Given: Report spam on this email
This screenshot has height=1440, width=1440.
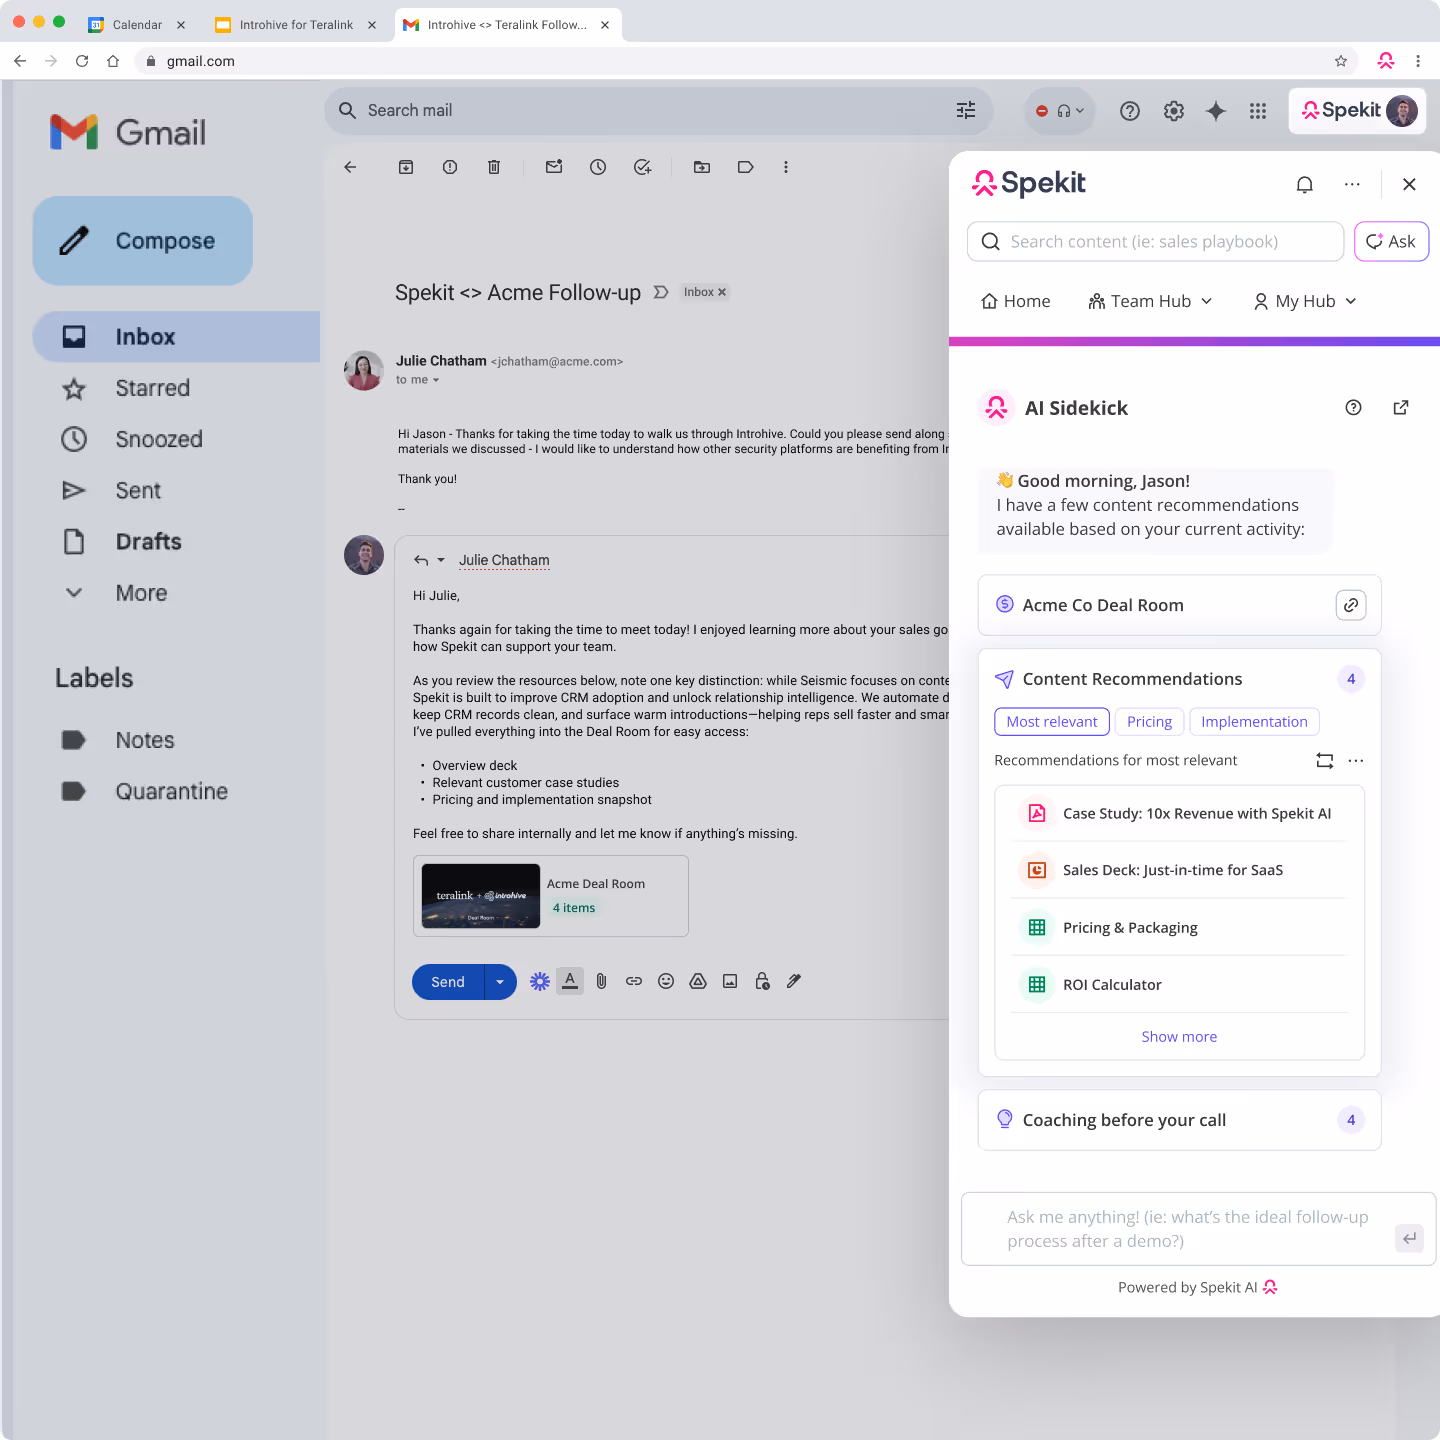Looking at the screenshot, I should point(450,167).
